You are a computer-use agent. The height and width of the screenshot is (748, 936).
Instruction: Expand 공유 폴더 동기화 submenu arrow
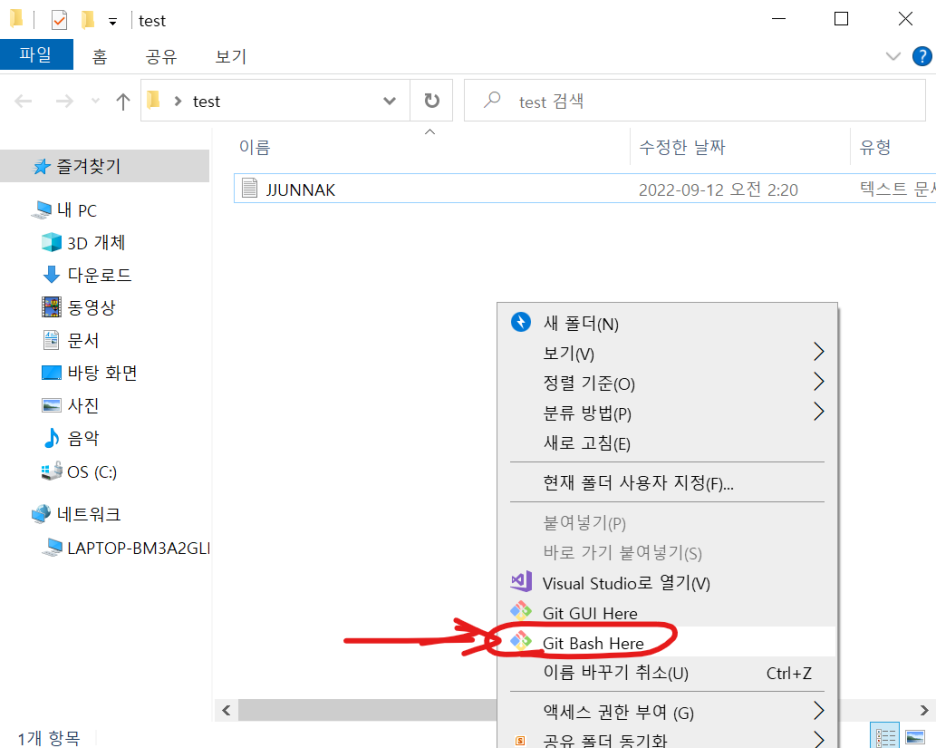(819, 740)
